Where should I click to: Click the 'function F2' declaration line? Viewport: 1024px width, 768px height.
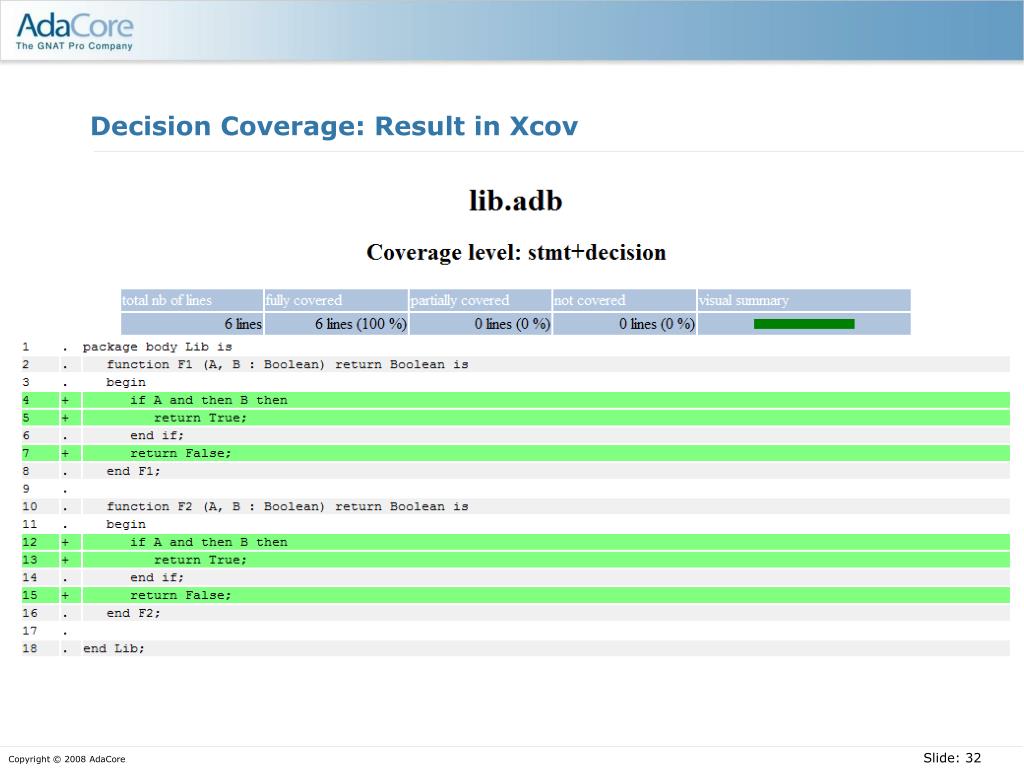click(287, 506)
